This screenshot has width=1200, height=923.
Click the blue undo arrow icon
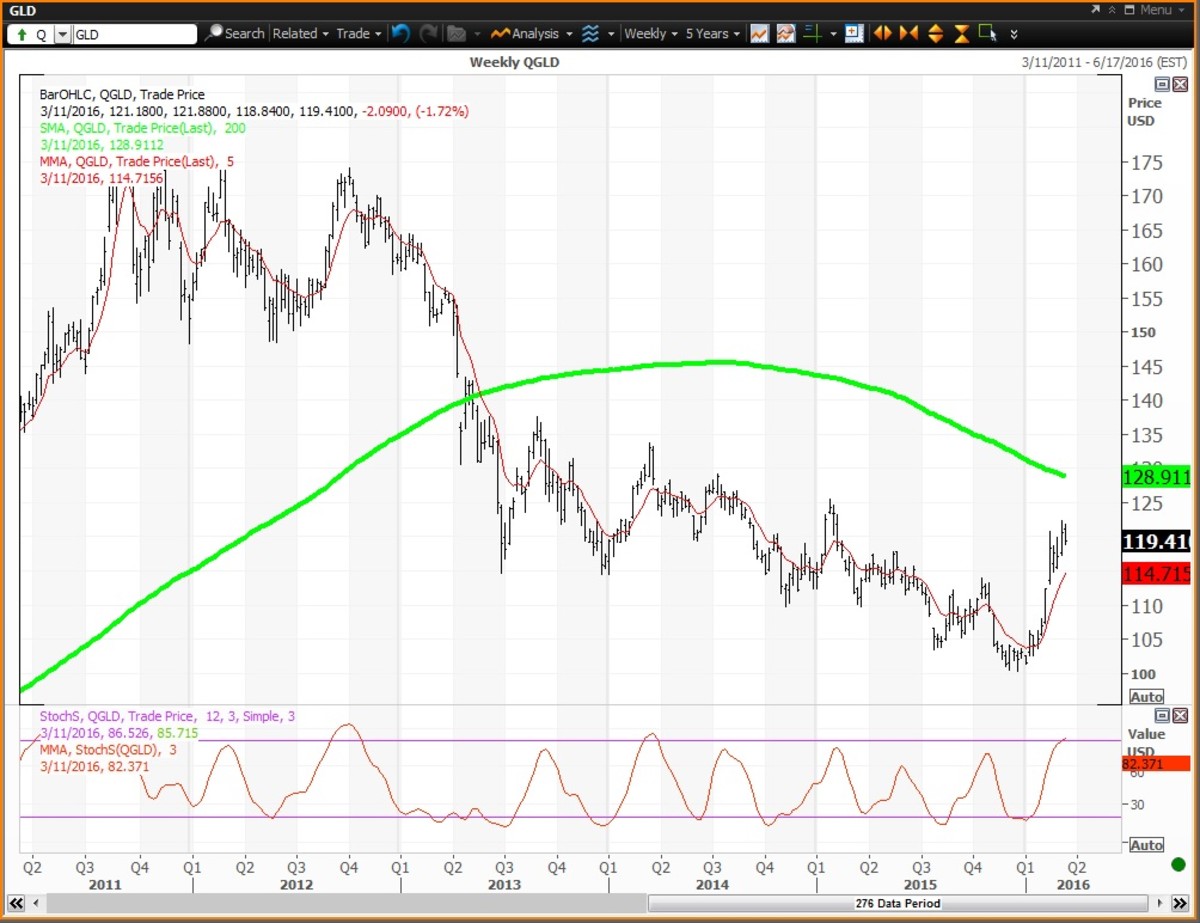[400, 33]
